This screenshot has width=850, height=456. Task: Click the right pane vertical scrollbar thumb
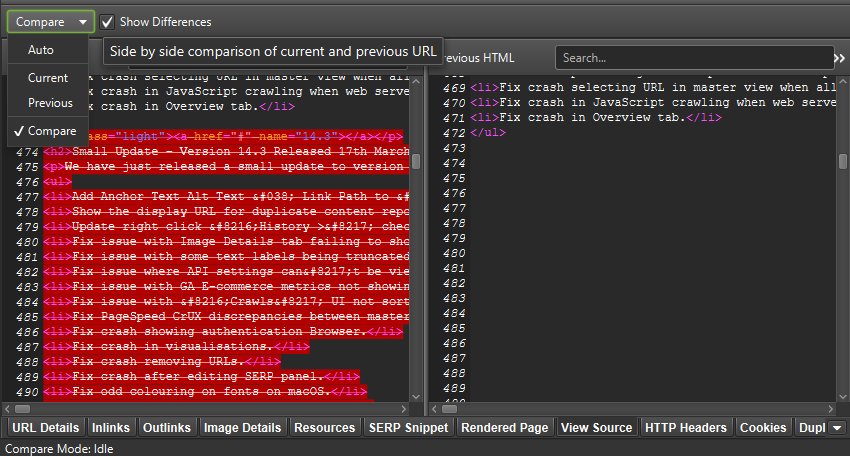click(842, 162)
